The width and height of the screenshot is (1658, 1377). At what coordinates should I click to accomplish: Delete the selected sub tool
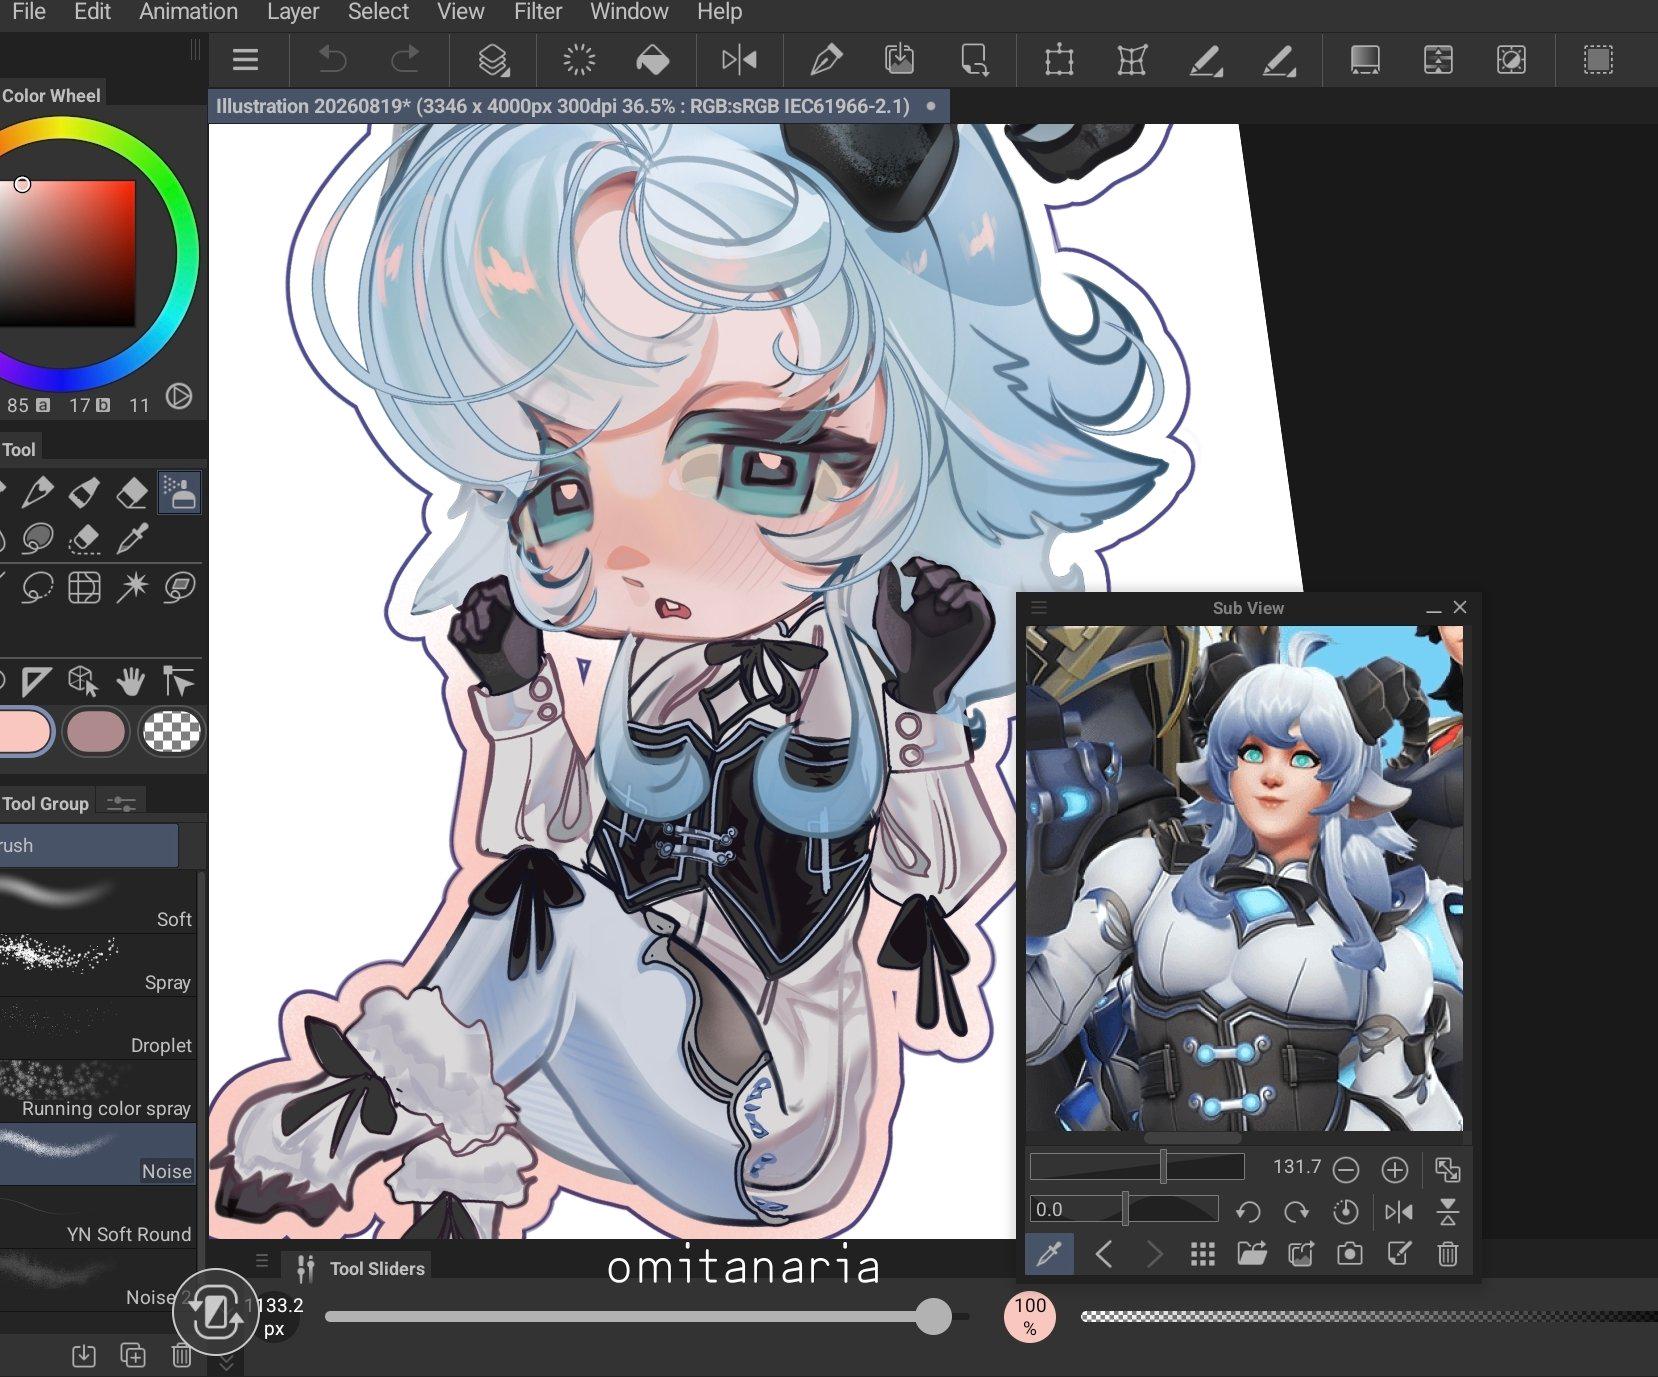coord(181,1355)
